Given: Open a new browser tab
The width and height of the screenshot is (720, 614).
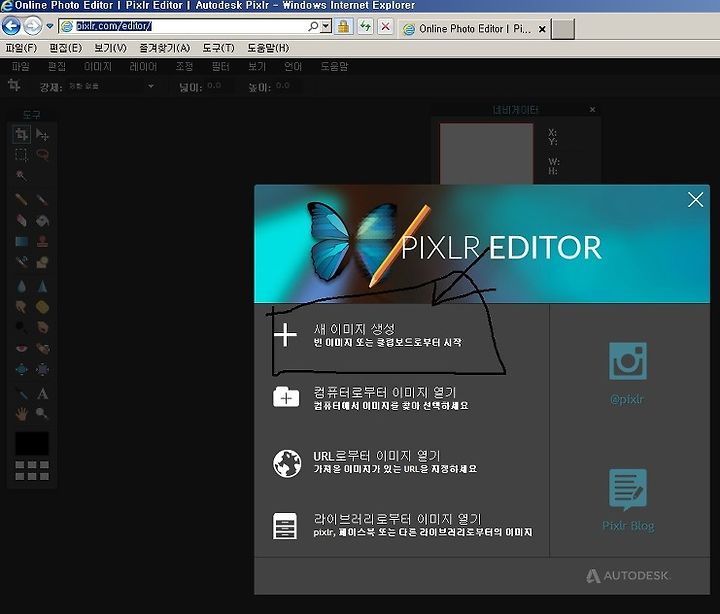Looking at the screenshot, I should pos(563,29).
